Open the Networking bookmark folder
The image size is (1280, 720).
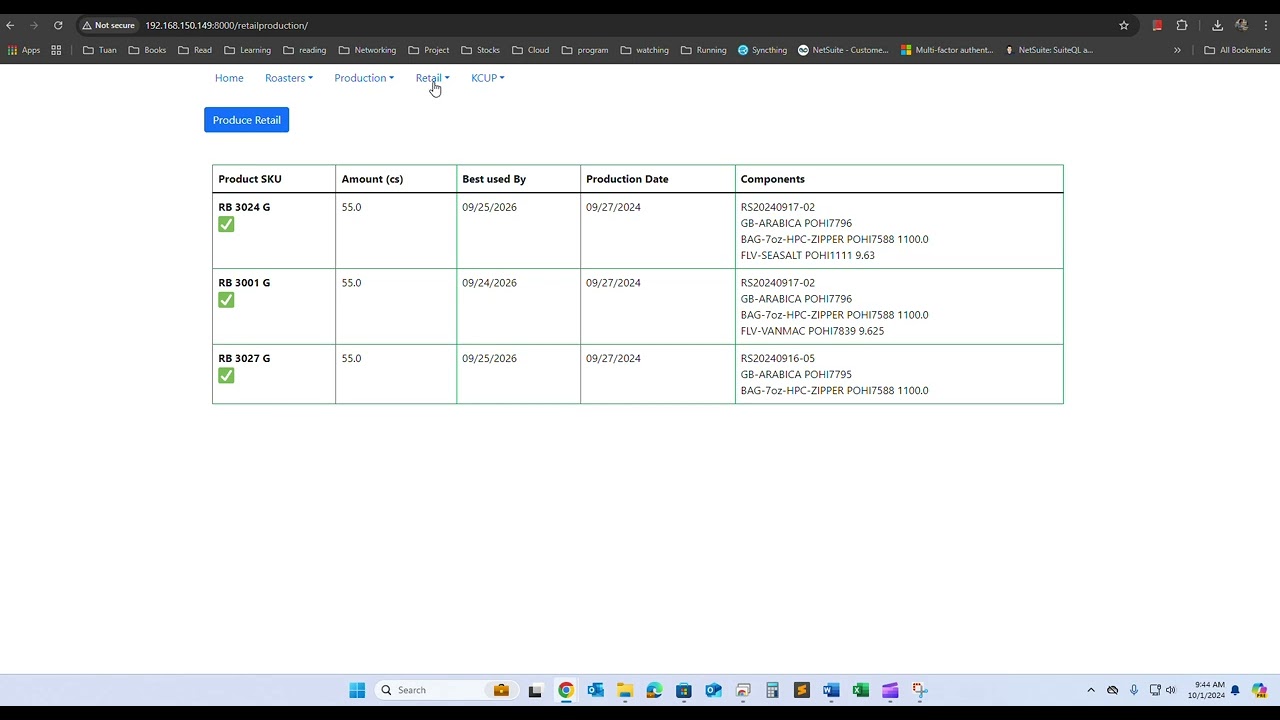pyautogui.click(x=367, y=50)
